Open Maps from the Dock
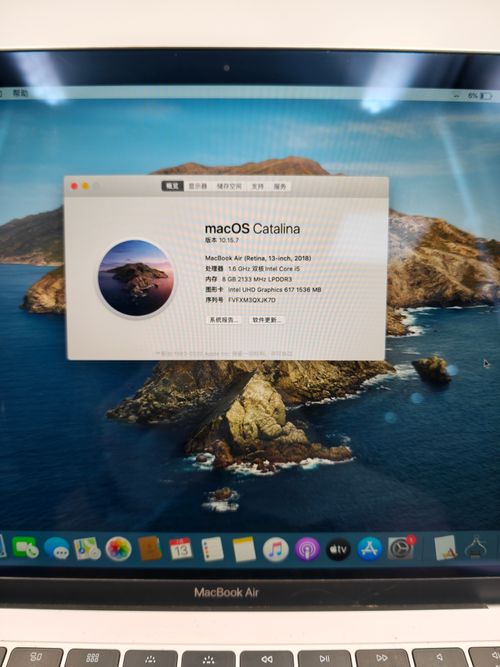Image resolution: width=500 pixels, height=667 pixels. click(87, 548)
